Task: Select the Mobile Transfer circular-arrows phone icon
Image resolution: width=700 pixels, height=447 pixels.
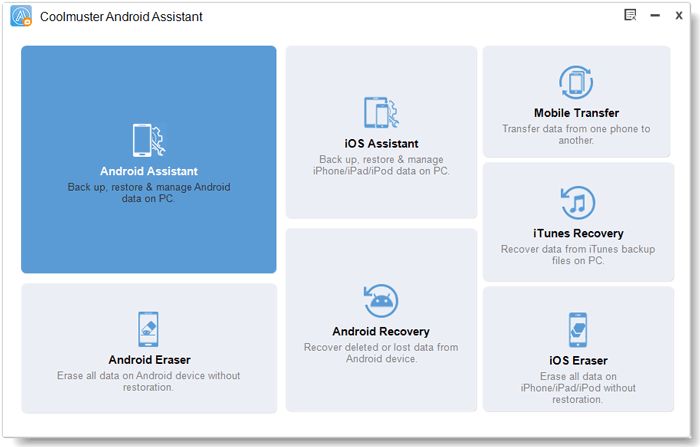Action: [x=576, y=84]
